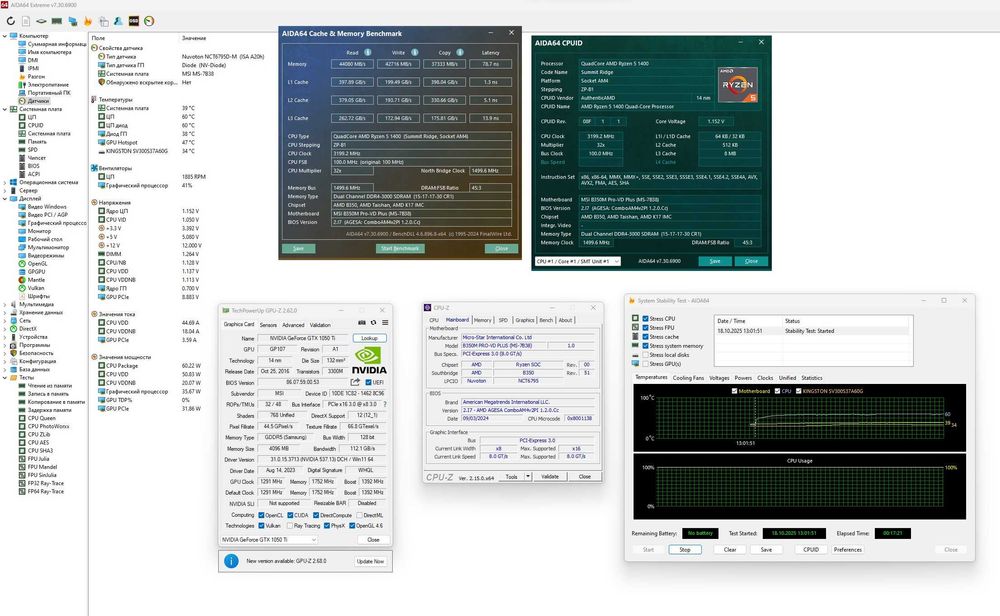Open the SensorPanel gauge icon in AIDA64 toolbar

point(149,21)
